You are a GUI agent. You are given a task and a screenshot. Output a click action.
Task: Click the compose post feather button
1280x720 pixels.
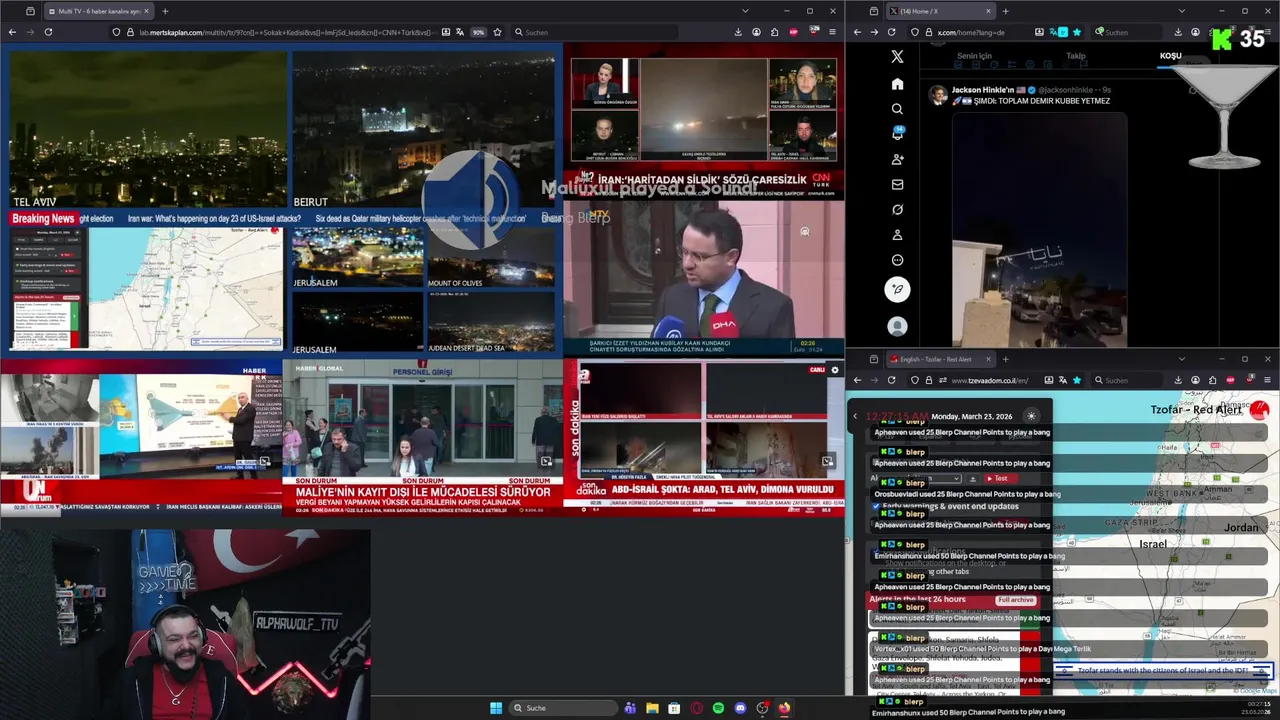897,289
